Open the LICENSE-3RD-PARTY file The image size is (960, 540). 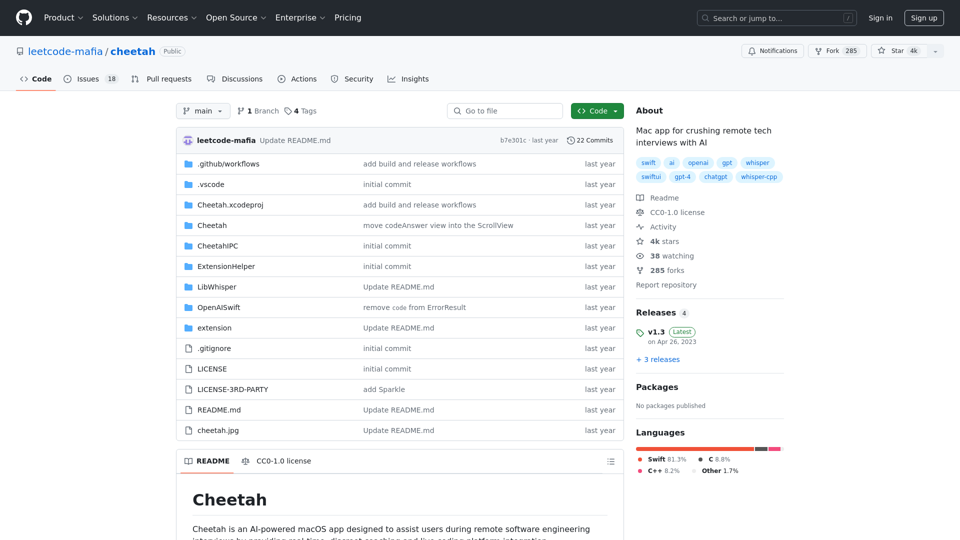(233, 389)
